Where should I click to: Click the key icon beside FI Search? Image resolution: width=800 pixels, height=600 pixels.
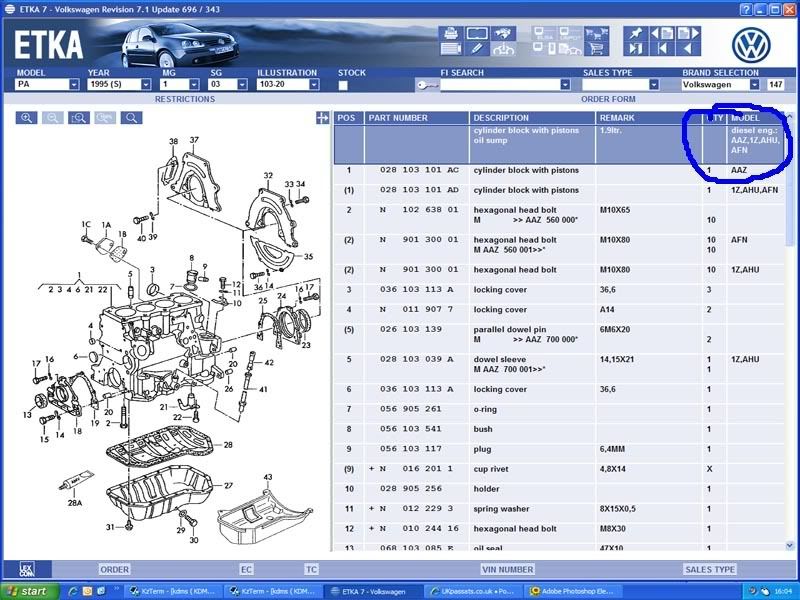[x=427, y=85]
